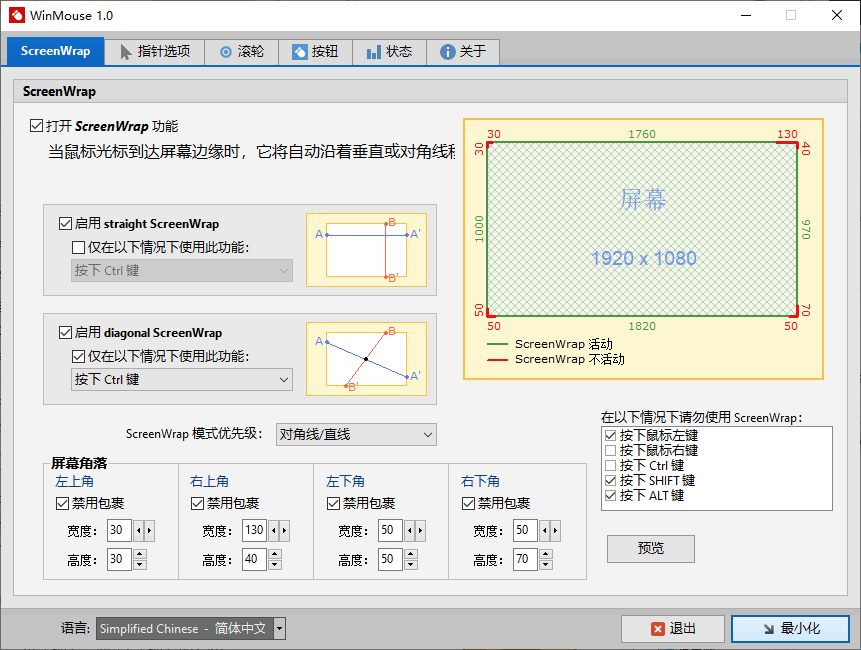
Task: Increase 左上角 高度 with up arrow
Action: click(140, 554)
